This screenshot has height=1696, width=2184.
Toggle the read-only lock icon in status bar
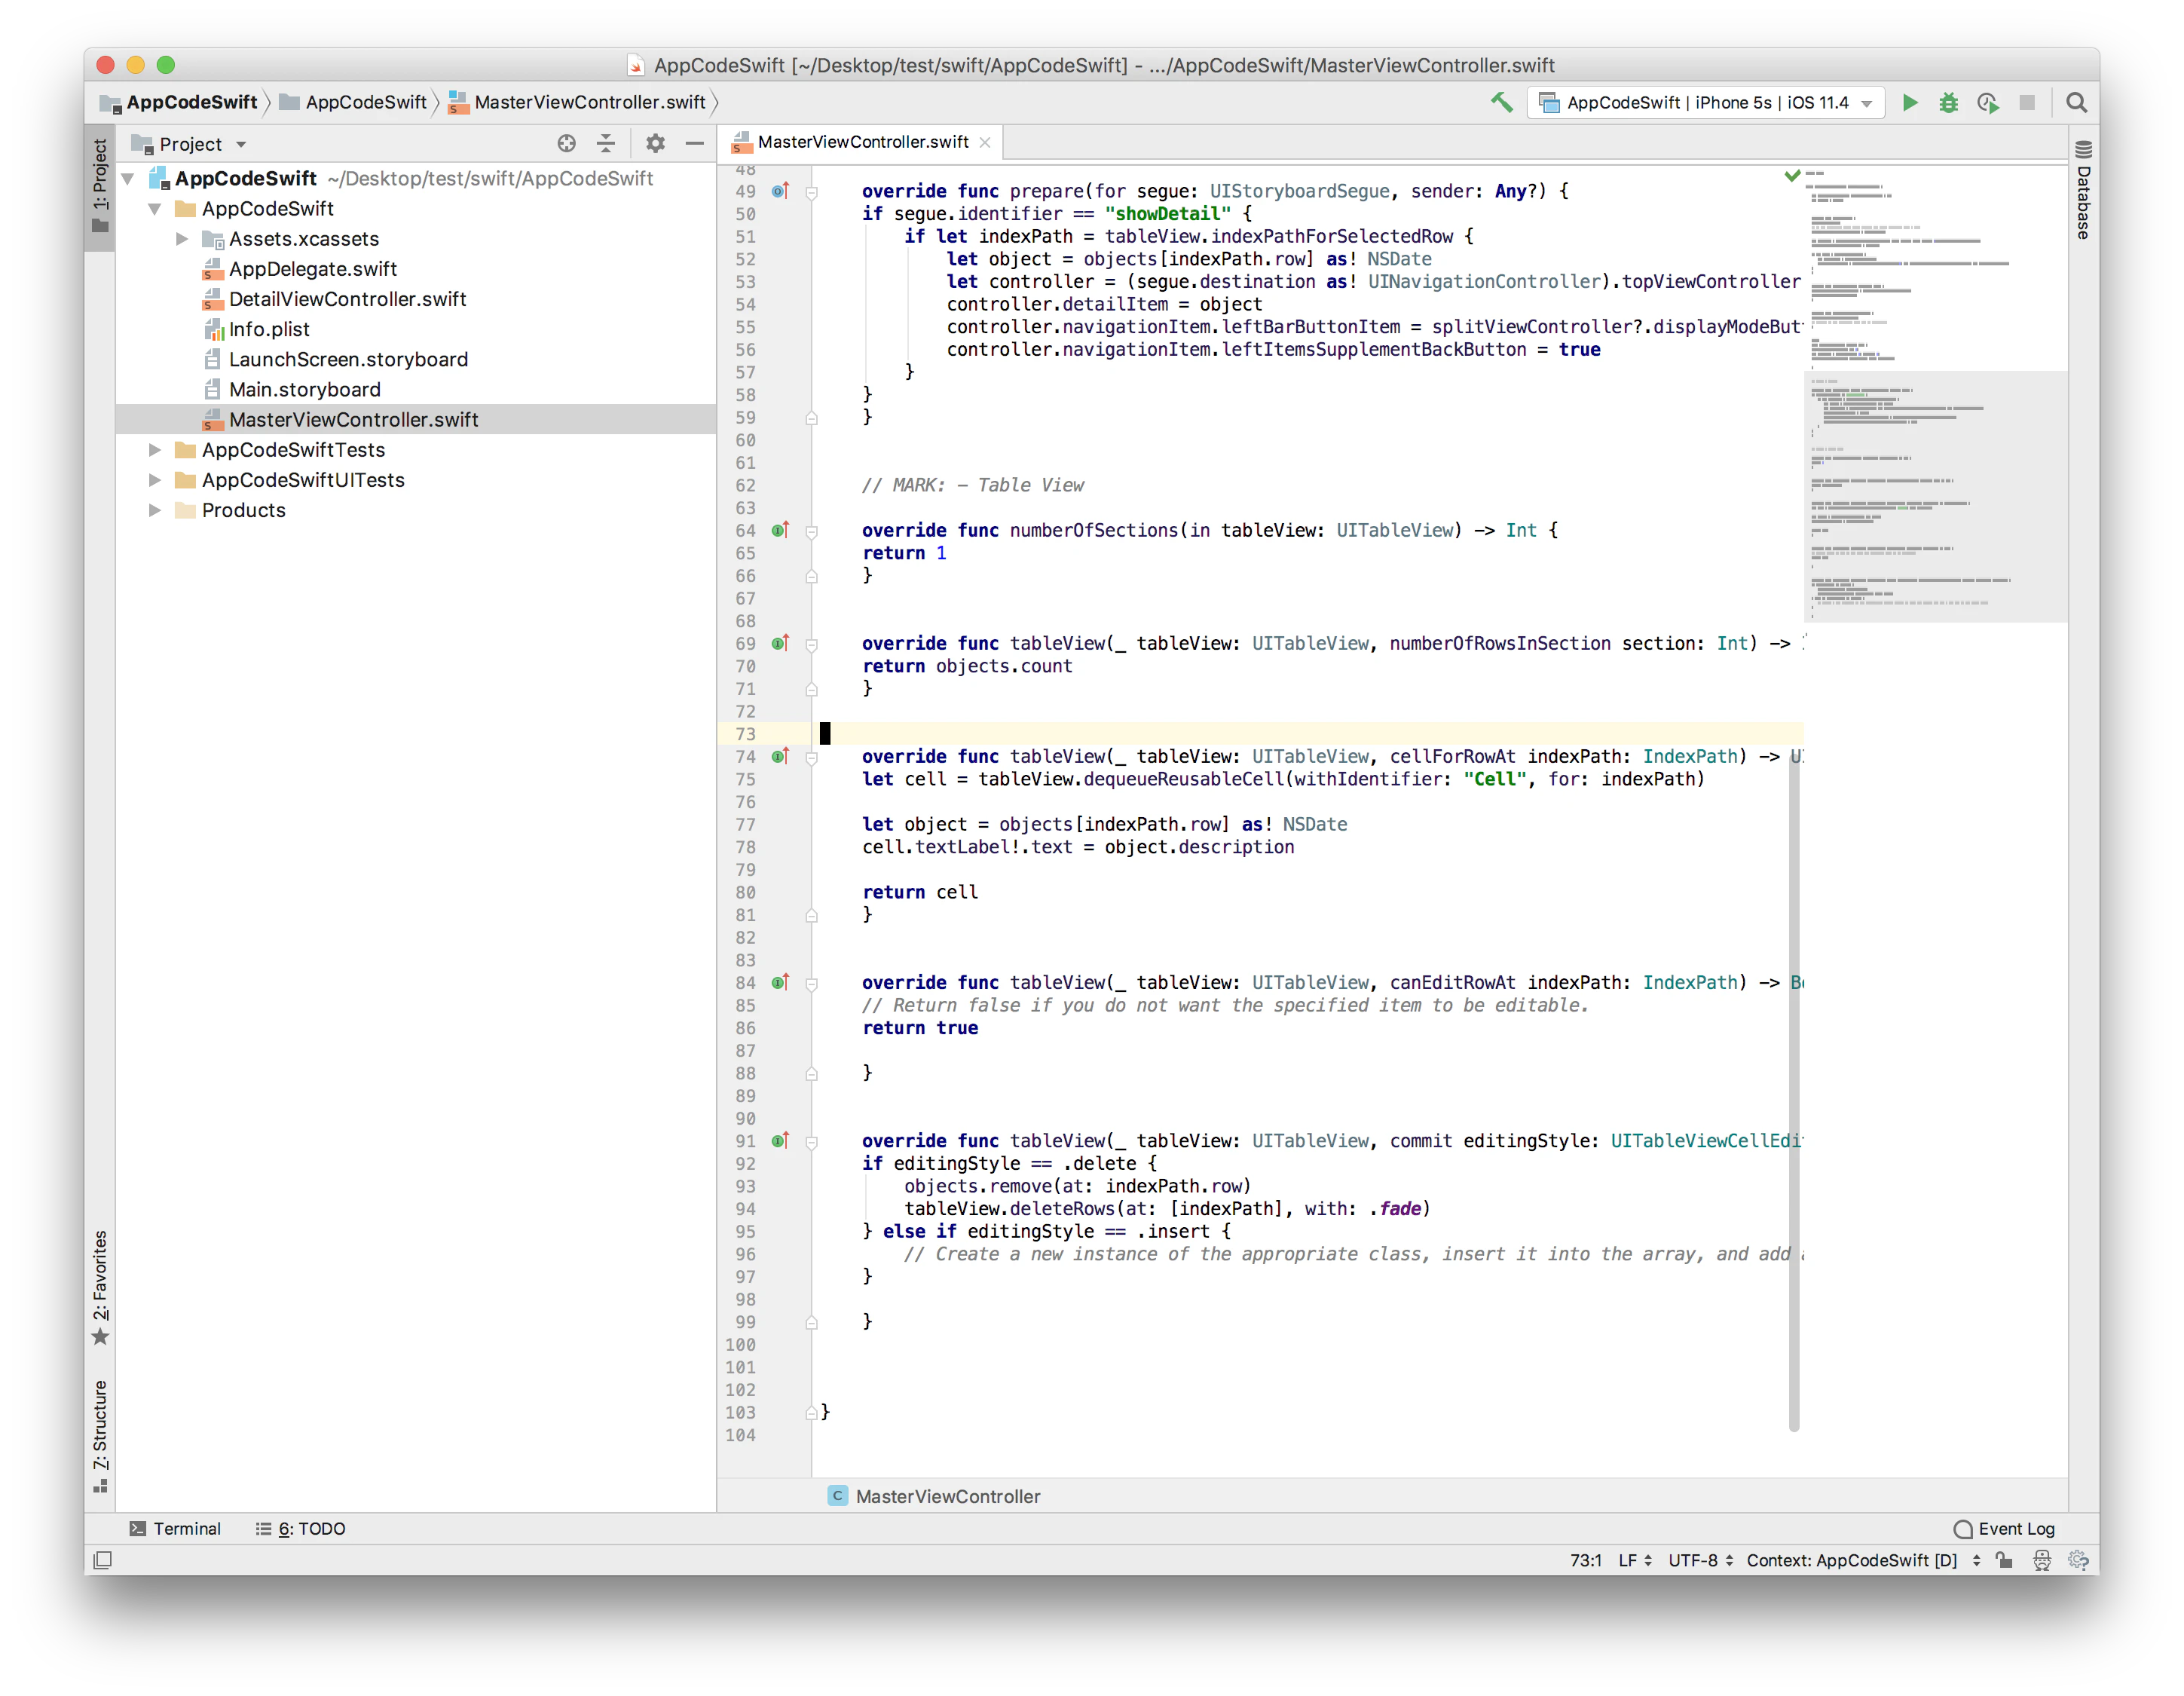pos(2003,1560)
